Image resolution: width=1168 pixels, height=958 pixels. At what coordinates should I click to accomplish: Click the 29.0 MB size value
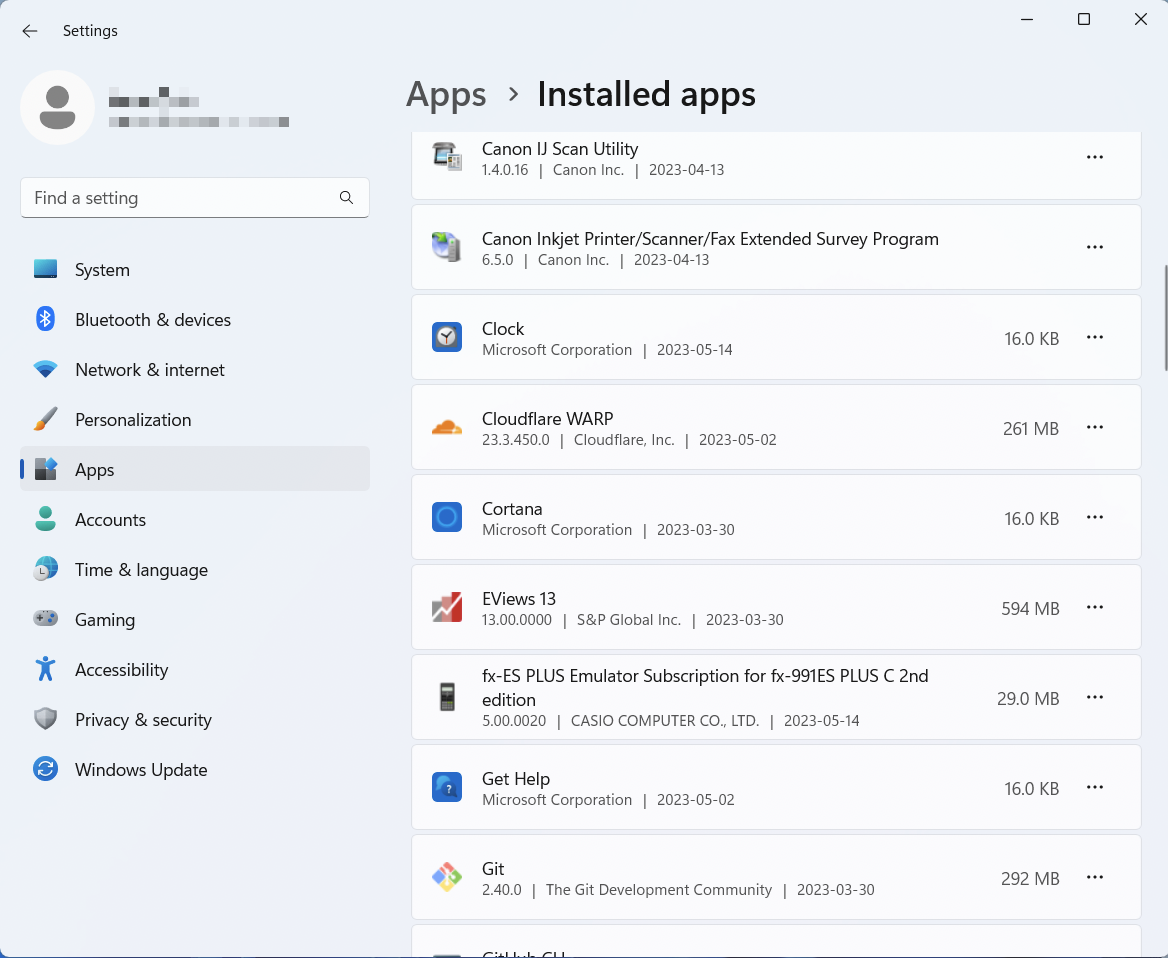1028,699
